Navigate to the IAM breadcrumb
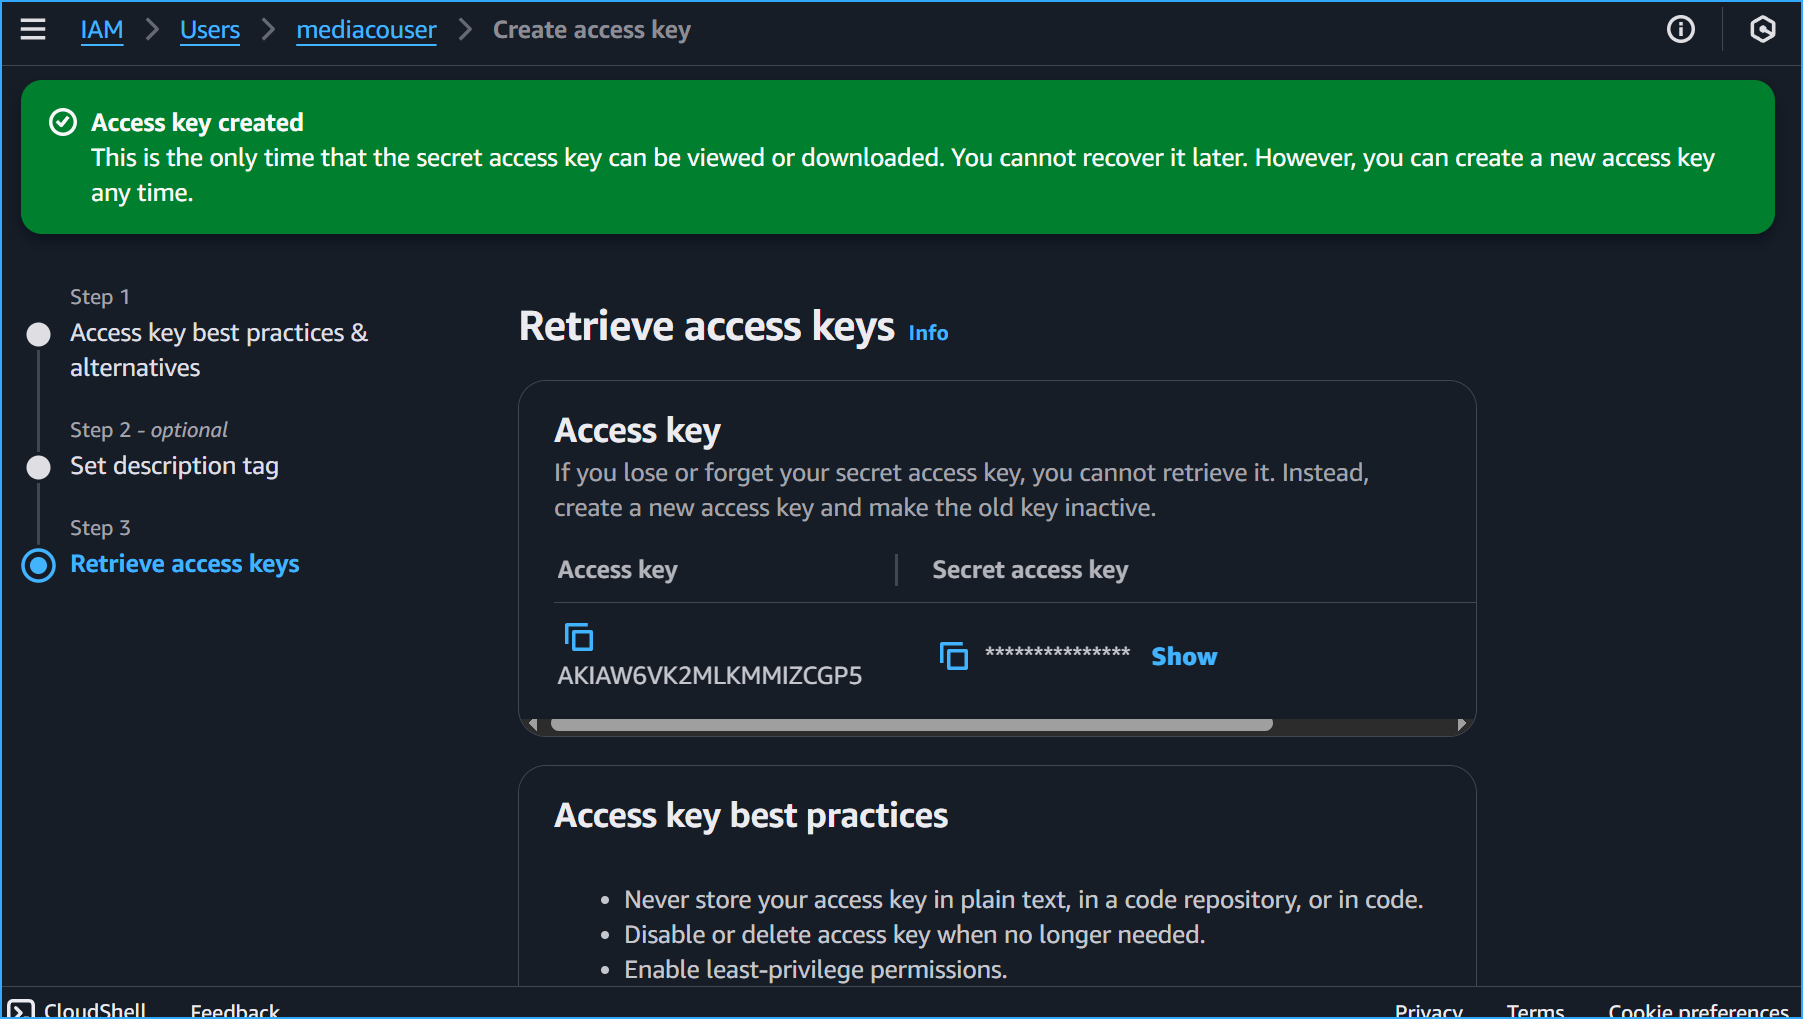The image size is (1803, 1019). [102, 29]
